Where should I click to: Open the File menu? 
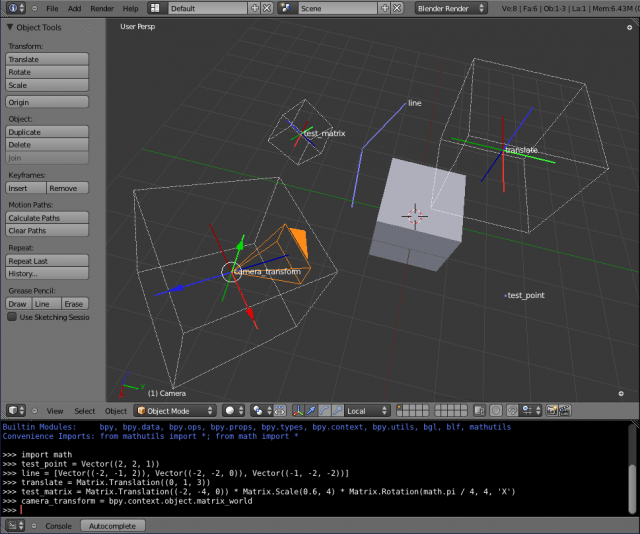[52, 8]
